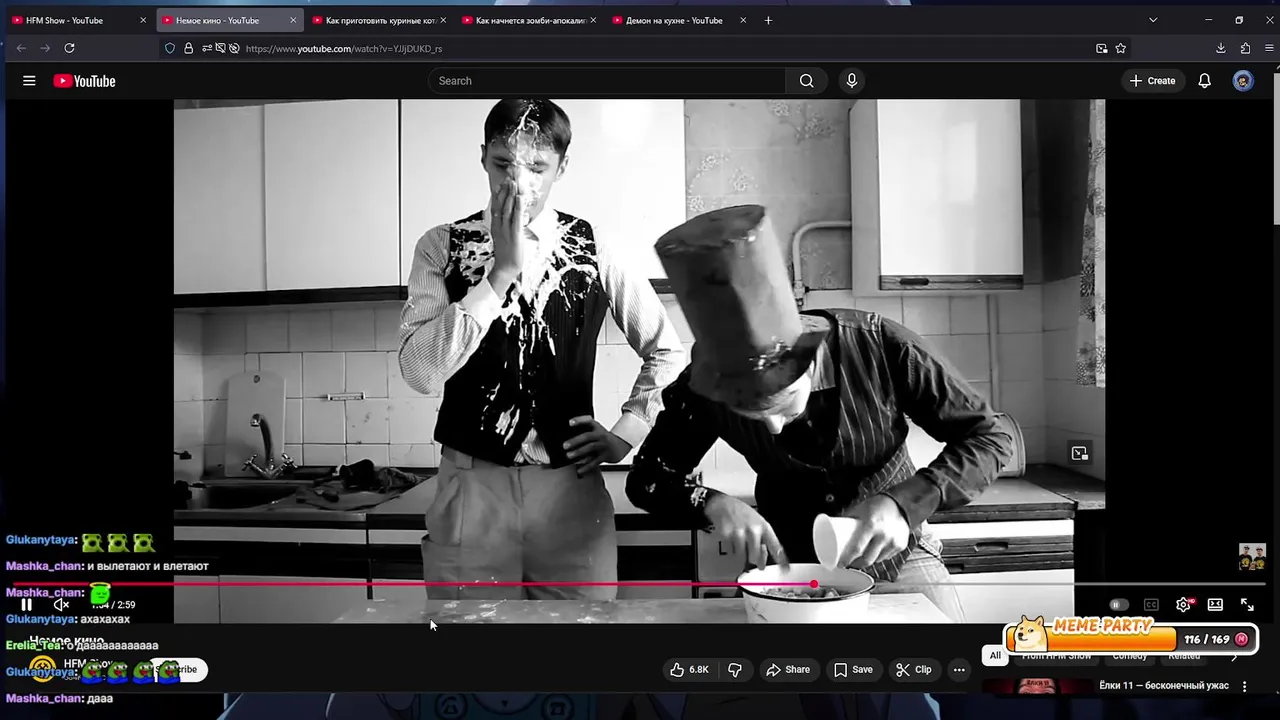Go back in browser history
The height and width of the screenshot is (720, 1280).
tap(21, 48)
